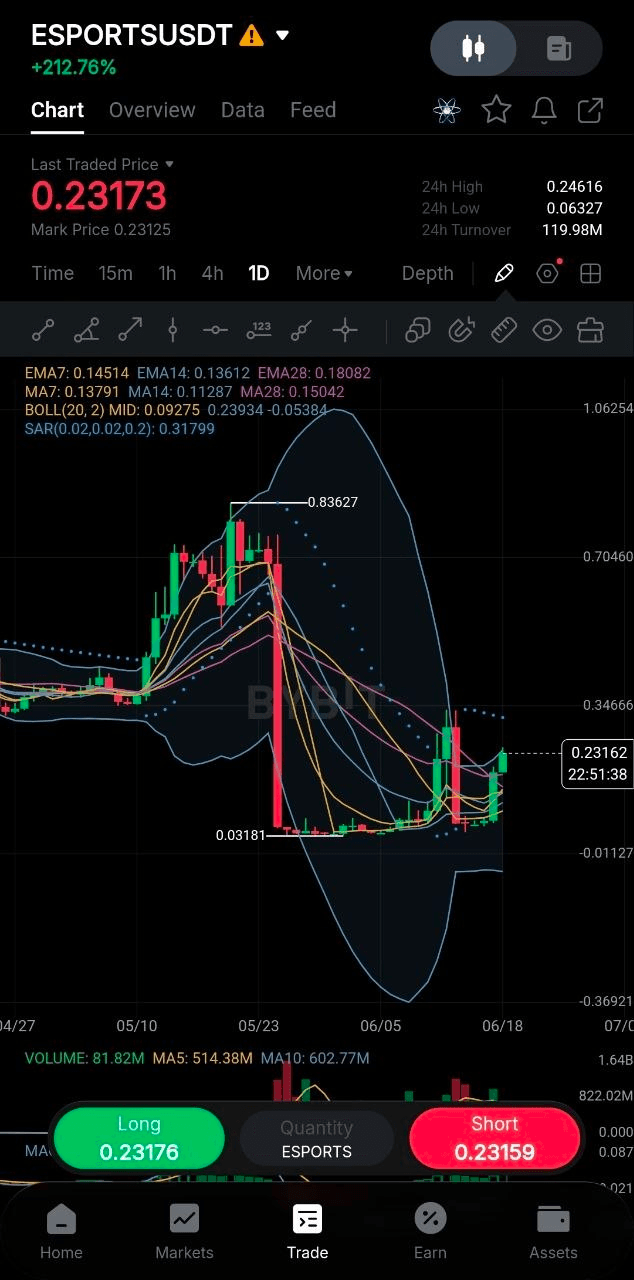The image size is (634, 1280).
Task: Expand the ESPORTSUSDT pair selector arrow
Action: (x=283, y=36)
